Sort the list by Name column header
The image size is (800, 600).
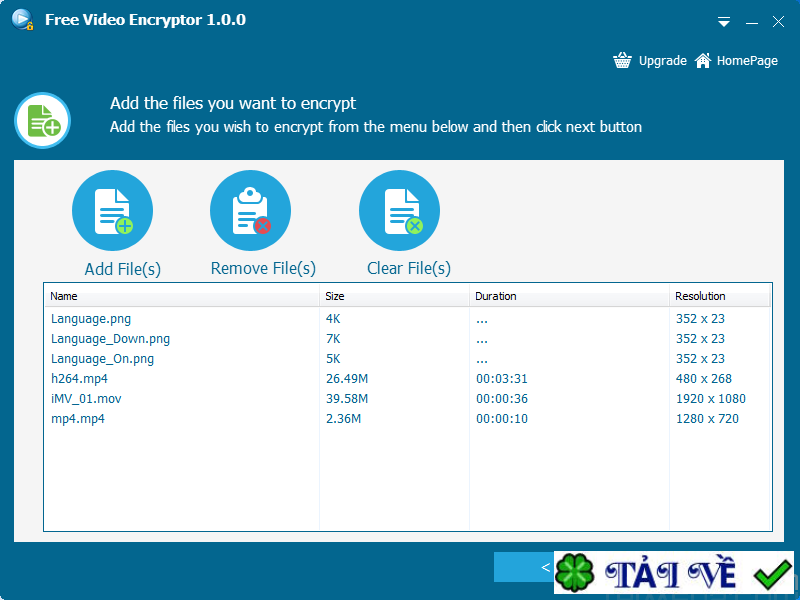(x=64, y=296)
